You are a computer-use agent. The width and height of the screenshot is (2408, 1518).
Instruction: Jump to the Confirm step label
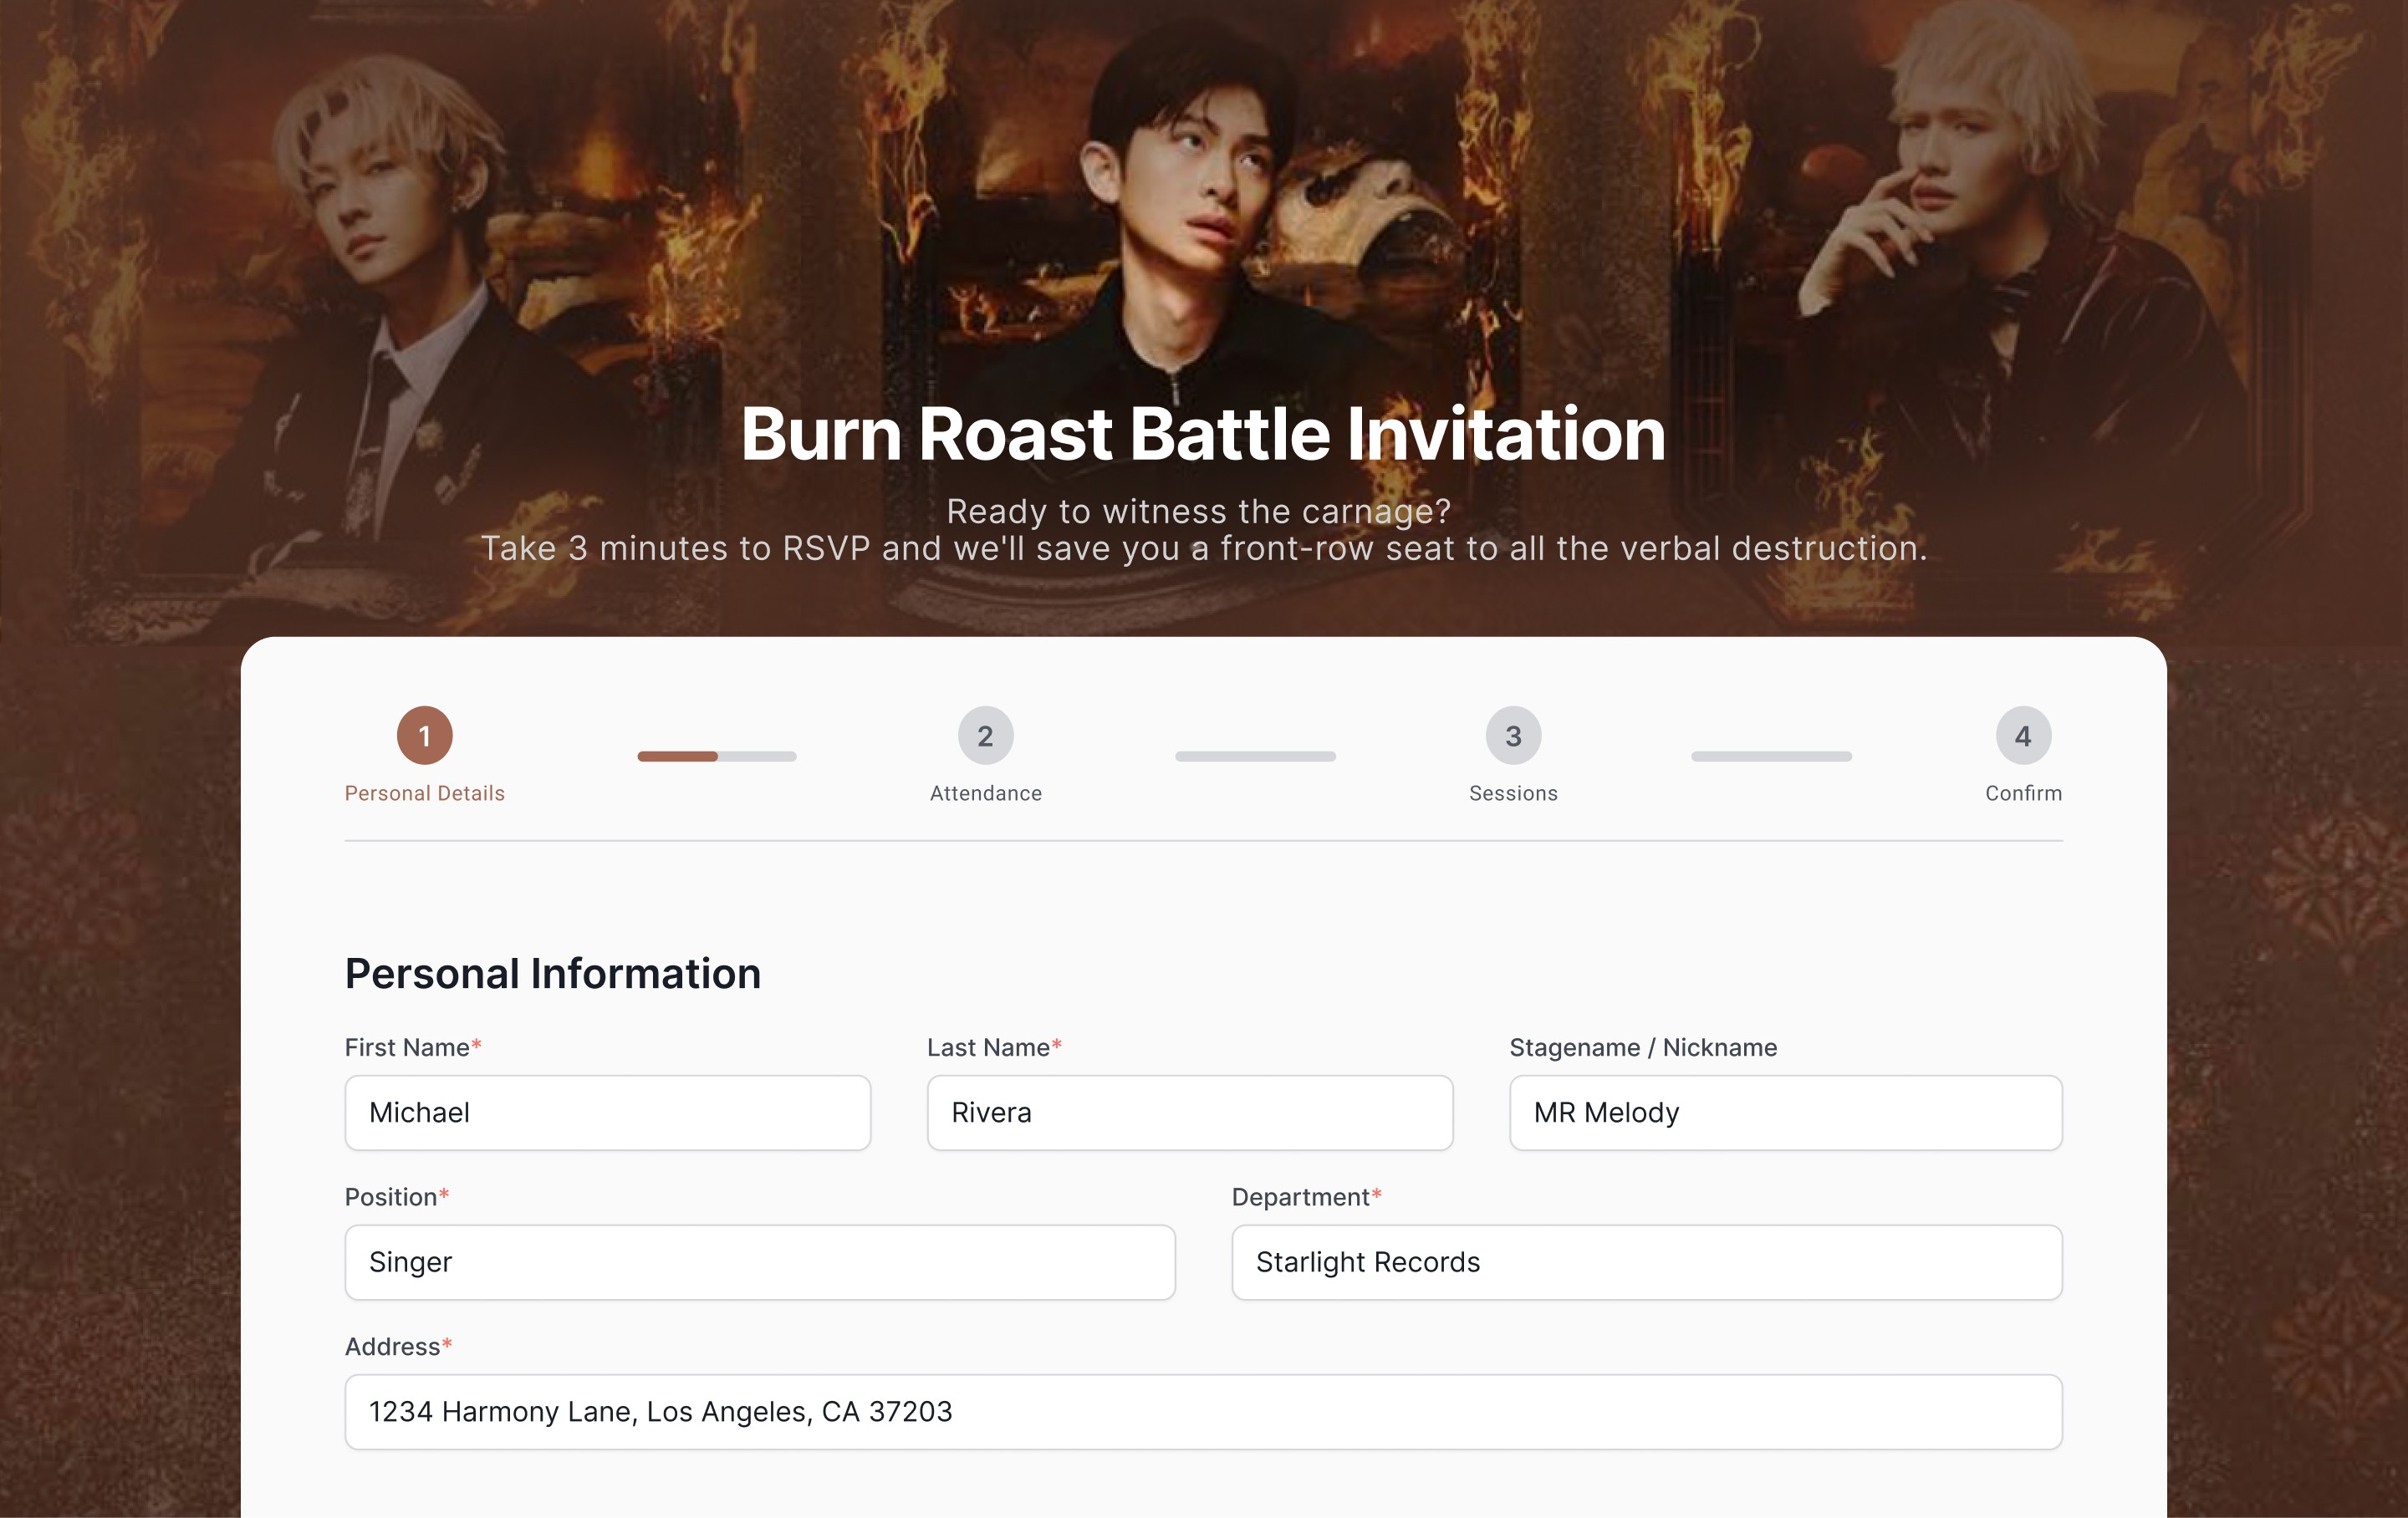tap(2023, 793)
